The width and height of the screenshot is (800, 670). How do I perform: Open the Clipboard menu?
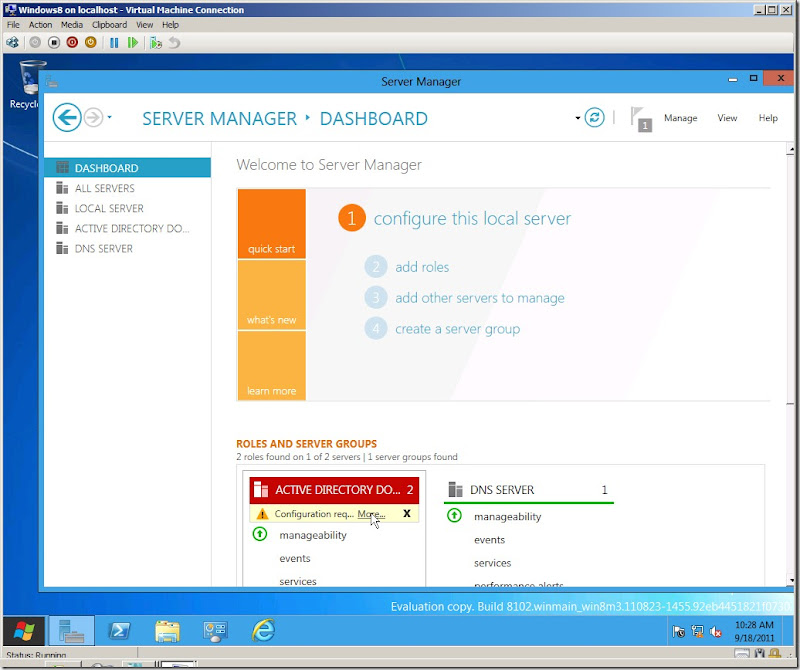[110, 24]
